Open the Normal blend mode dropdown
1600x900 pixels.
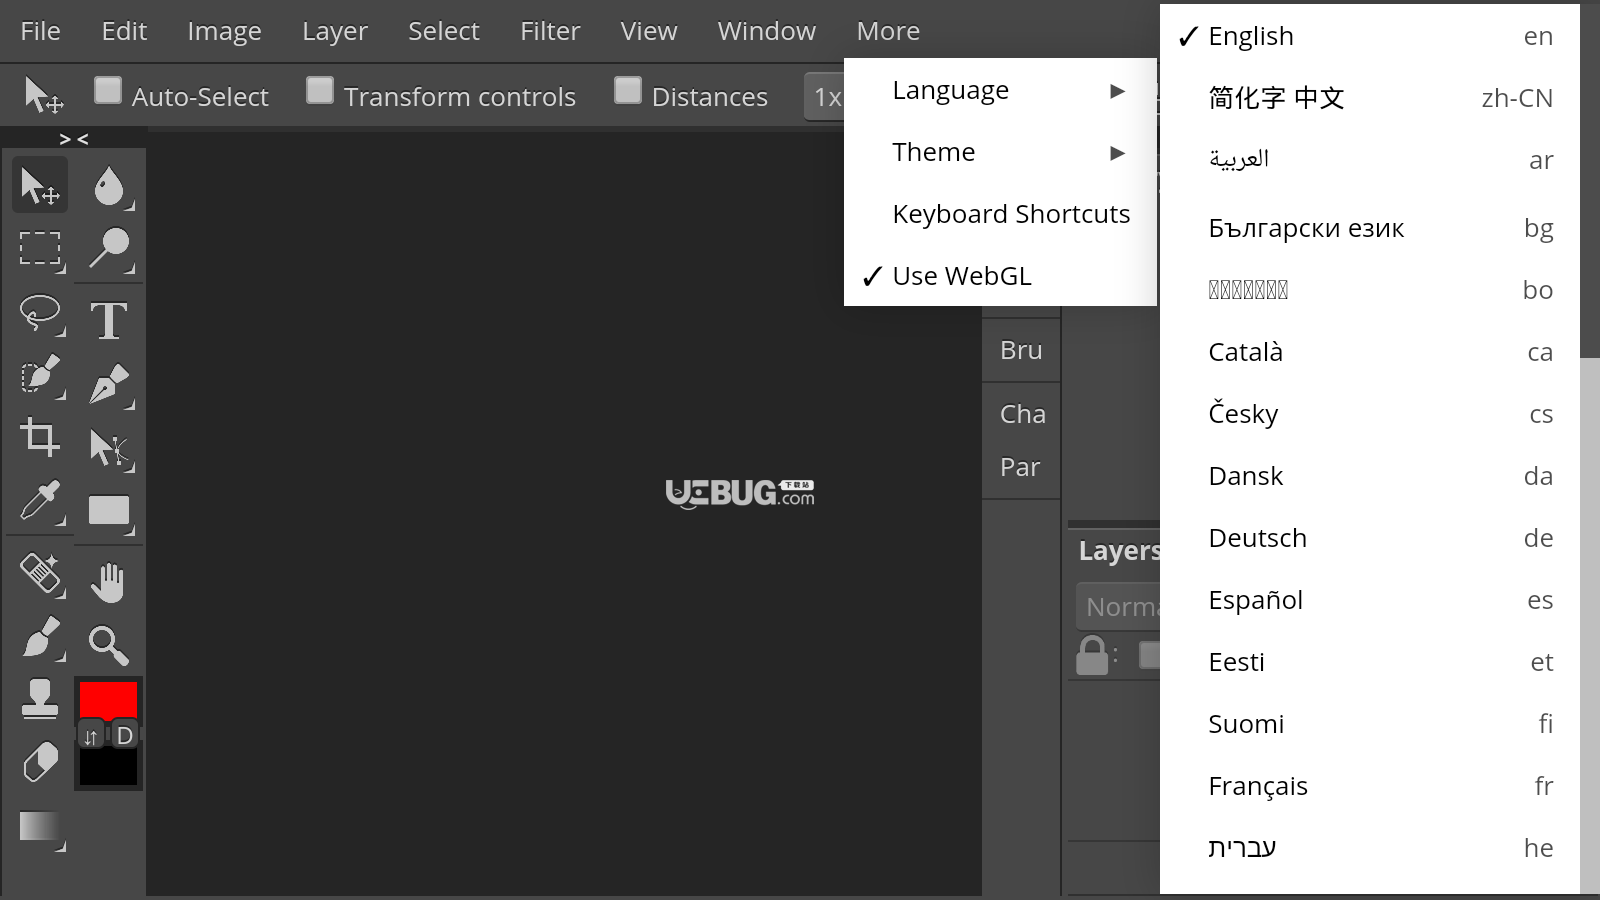[x=1118, y=607]
